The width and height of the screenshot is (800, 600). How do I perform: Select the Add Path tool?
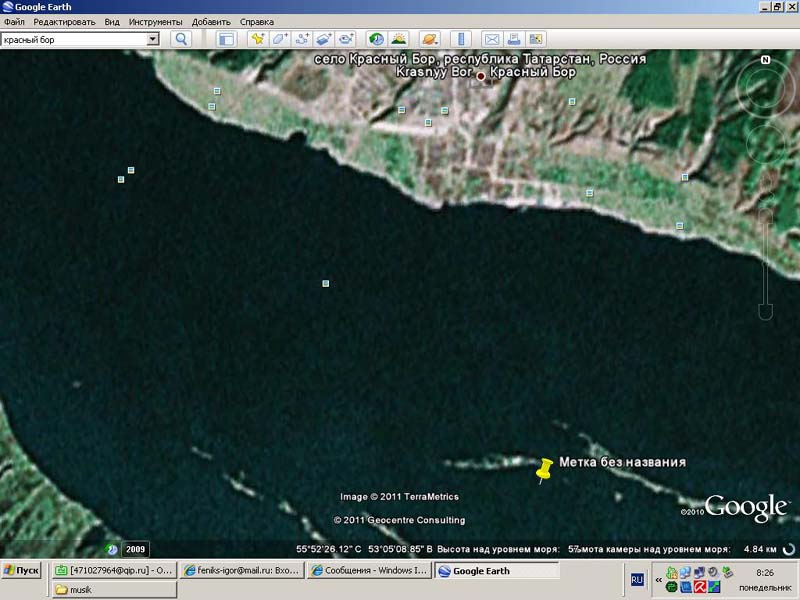(302, 39)
